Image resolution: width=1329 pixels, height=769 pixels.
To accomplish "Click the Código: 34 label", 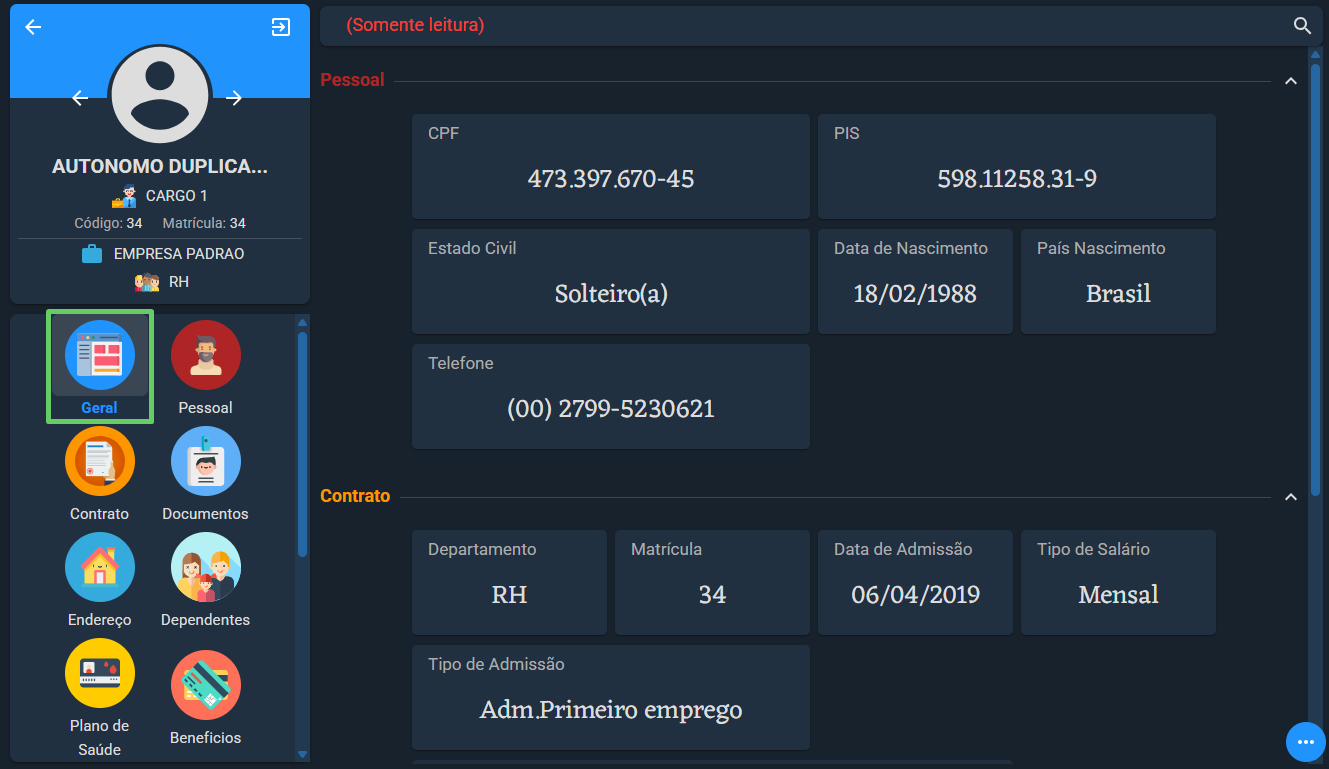I will tap(108, 223).
